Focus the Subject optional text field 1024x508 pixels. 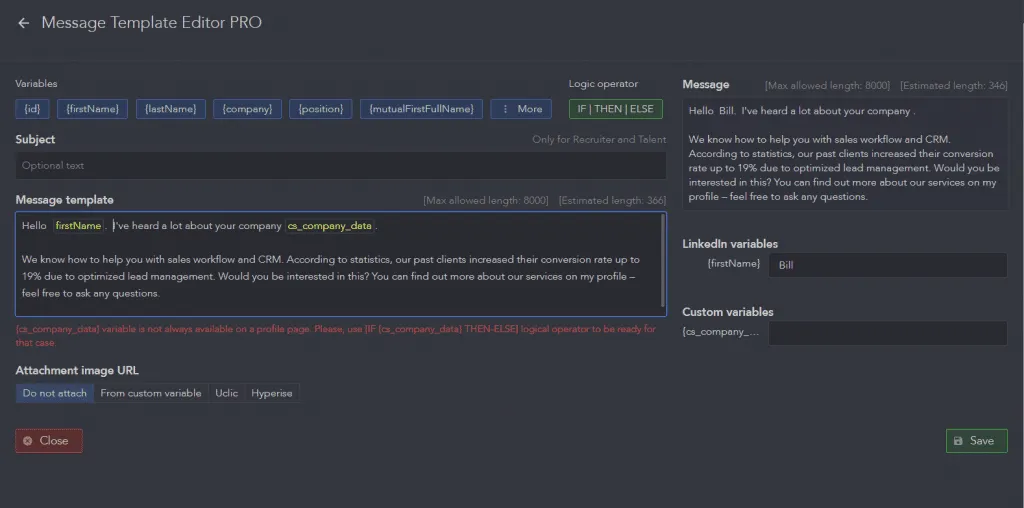[341, 166]
